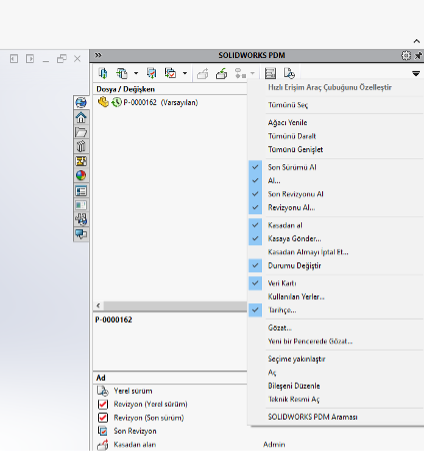Open the SOLIDWORKS Resources globe tab
The image size is (424, 452).
pos(81,102)
